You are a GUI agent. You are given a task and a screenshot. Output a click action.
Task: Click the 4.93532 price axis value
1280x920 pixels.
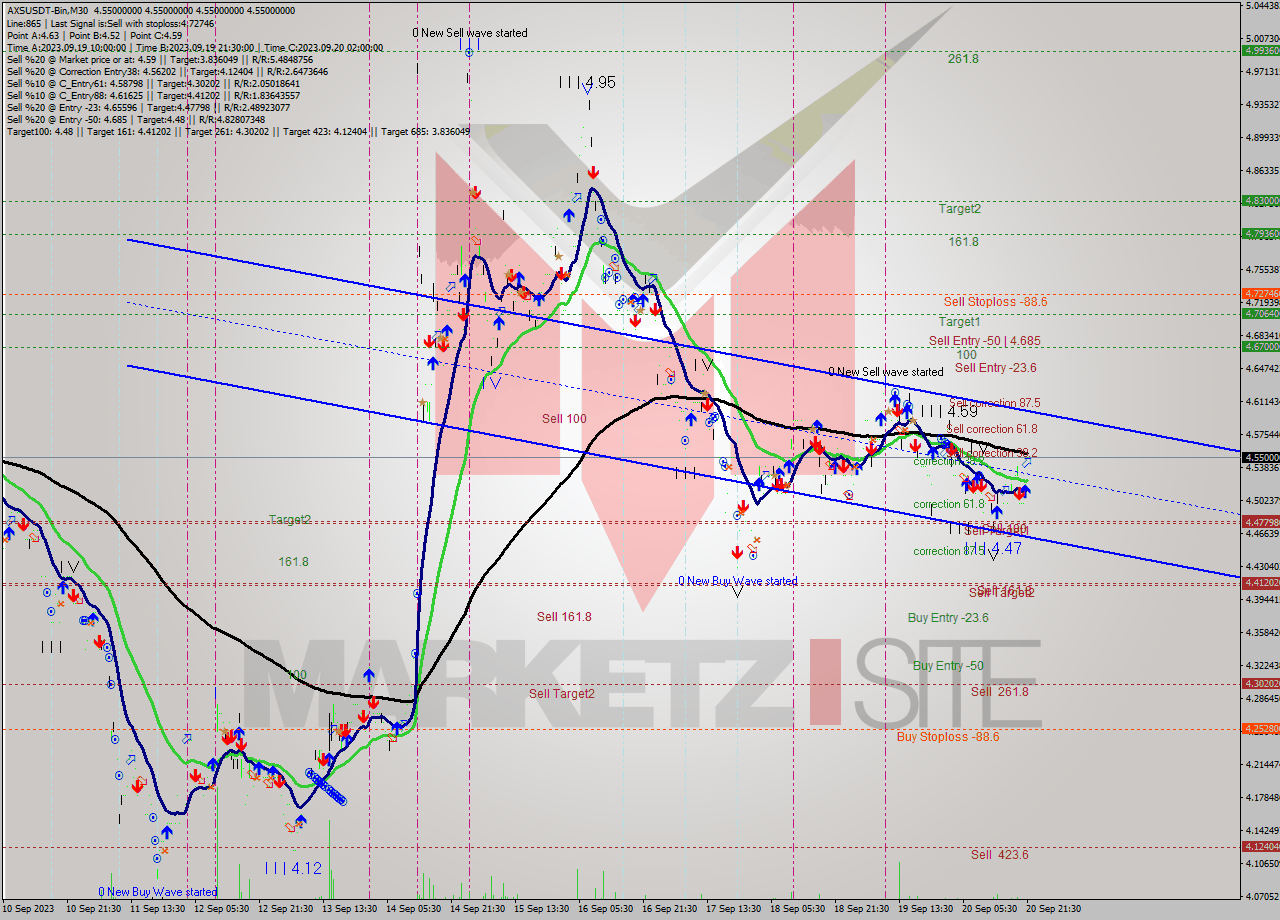pyautogui.click(x=1261, y=104)
